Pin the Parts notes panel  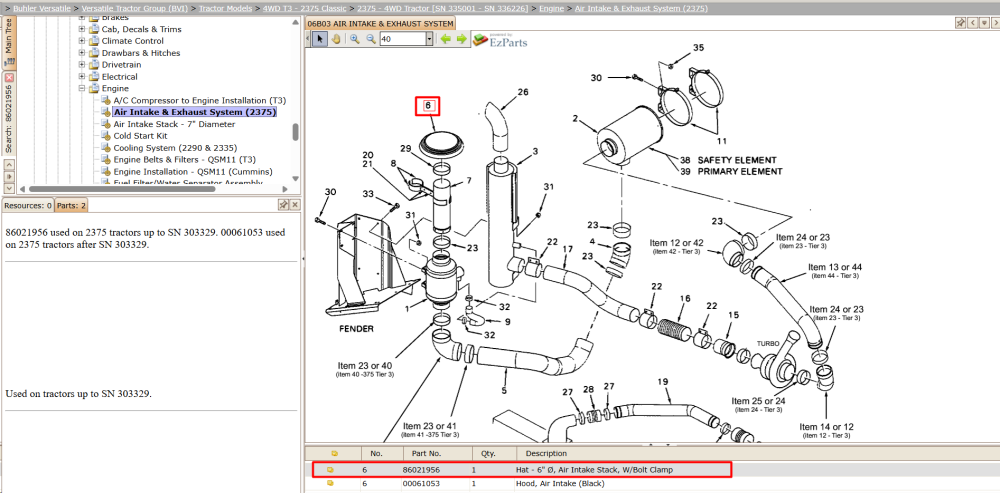pos(283,205)
